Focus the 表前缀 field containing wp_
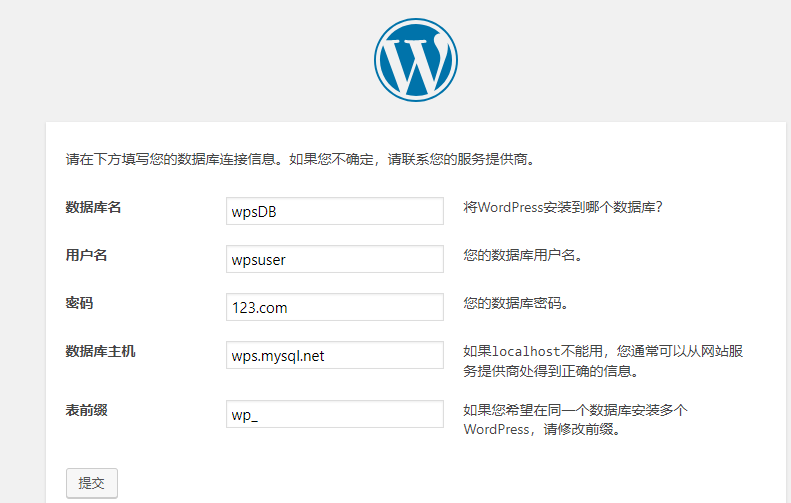Image resolution: width=791 pixels, height=503 pixels. click(x=335, y=414)
